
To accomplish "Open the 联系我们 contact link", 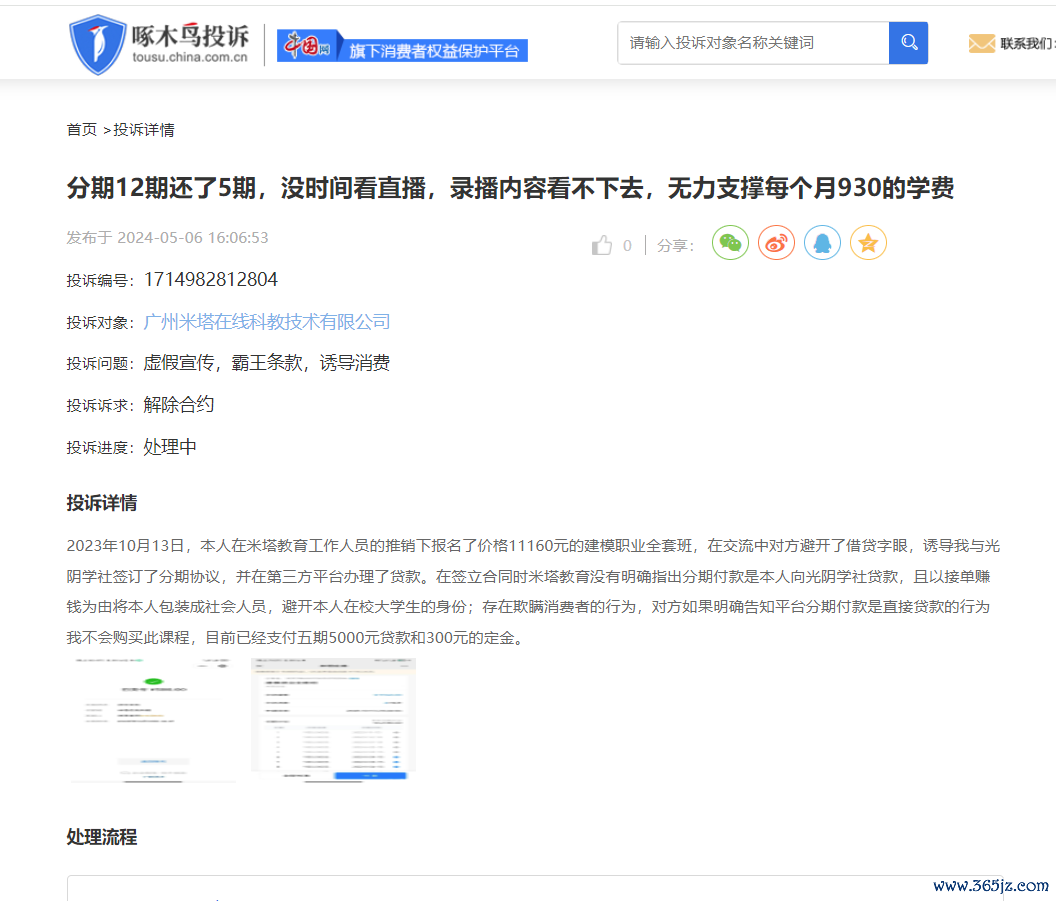I will coord(1026,43).
